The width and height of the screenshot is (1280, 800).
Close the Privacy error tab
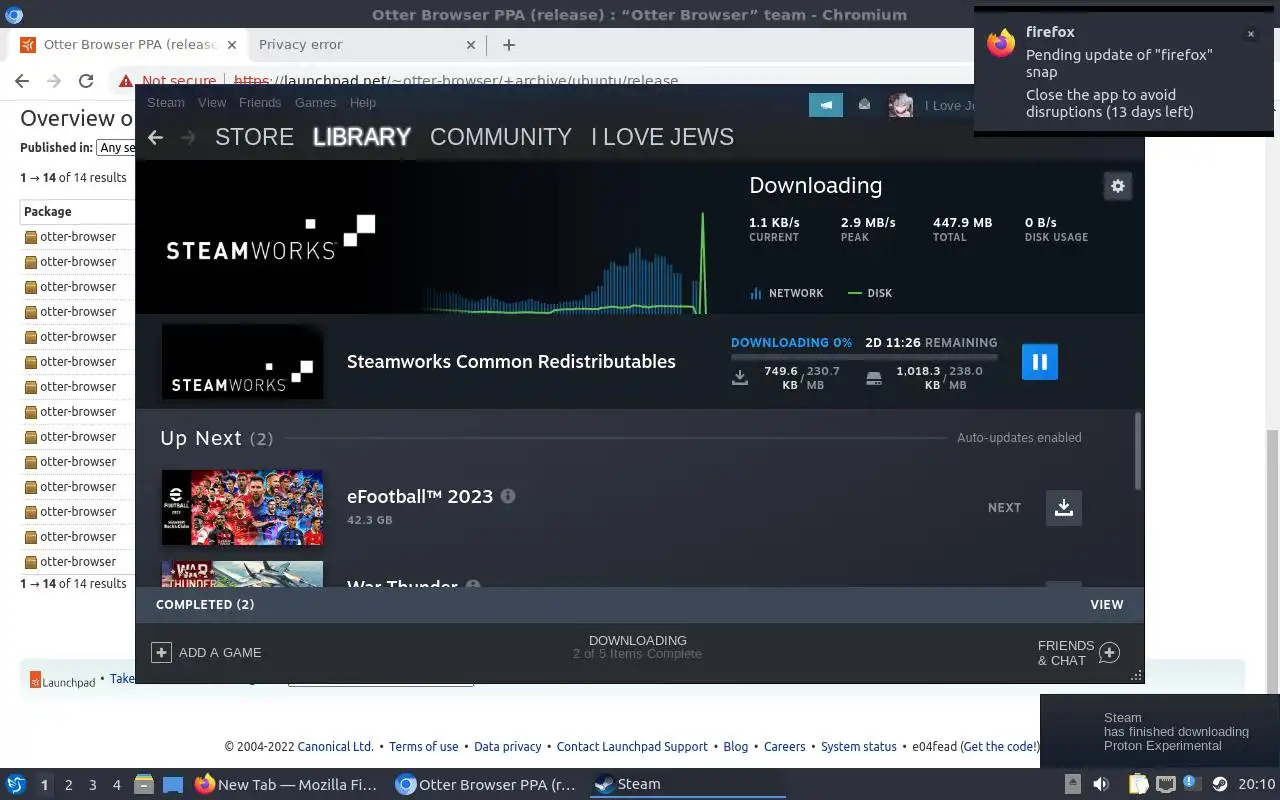[472, 45]
